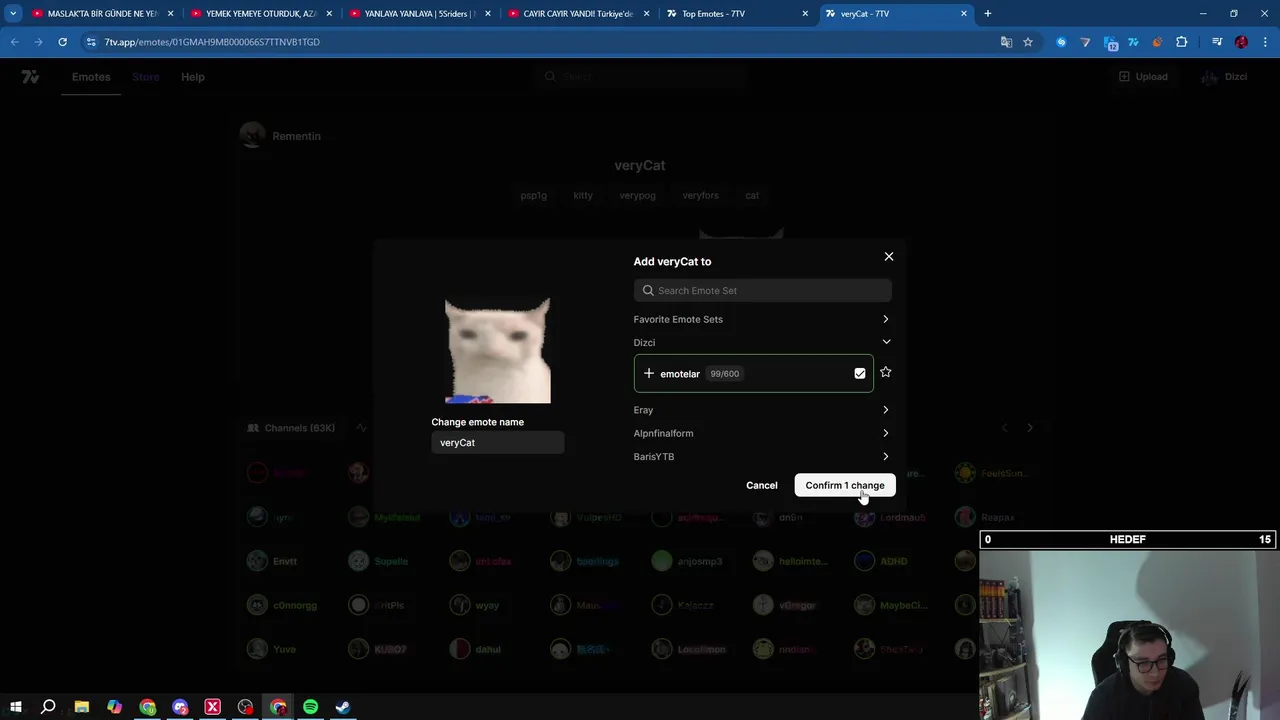
Task: Close the Add veryCat dialog
Action: (x=888, y=257)
